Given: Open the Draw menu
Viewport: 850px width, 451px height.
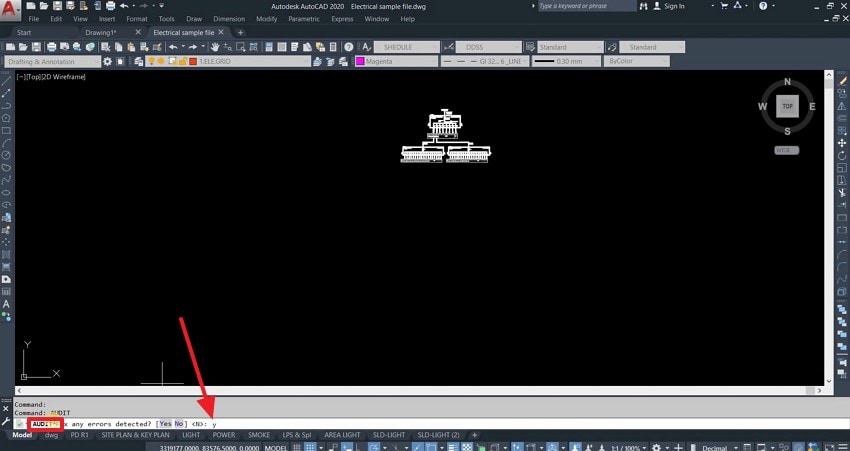Looking at the screenshot, I should tap(194, 19).
